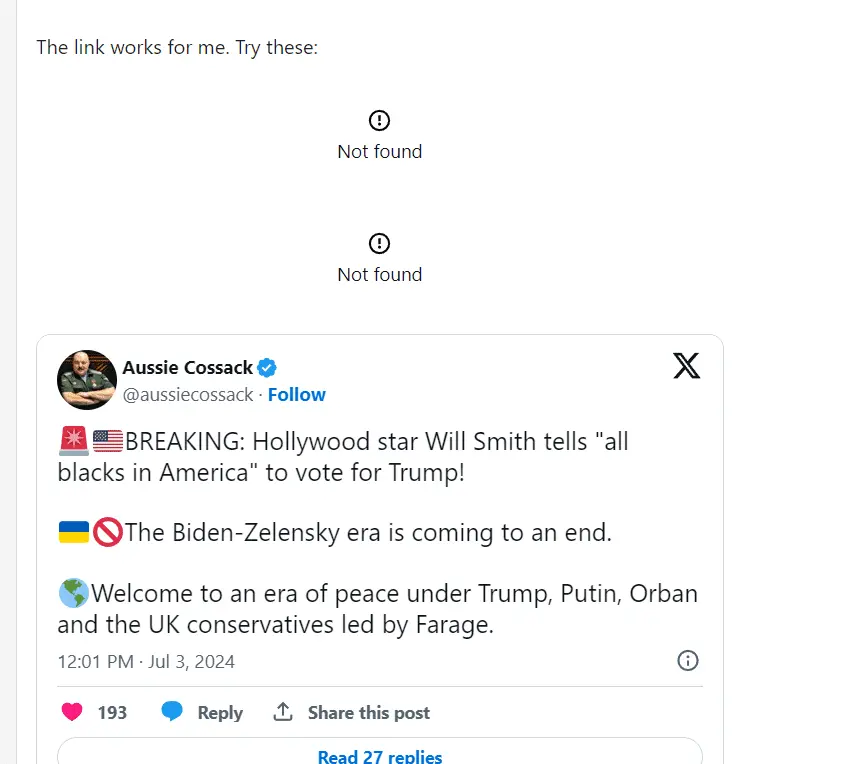This screenshot has width=842, height=764.
Task: Click second Not found warning icon
Action: pyautogui.click(x=379, y=244)
